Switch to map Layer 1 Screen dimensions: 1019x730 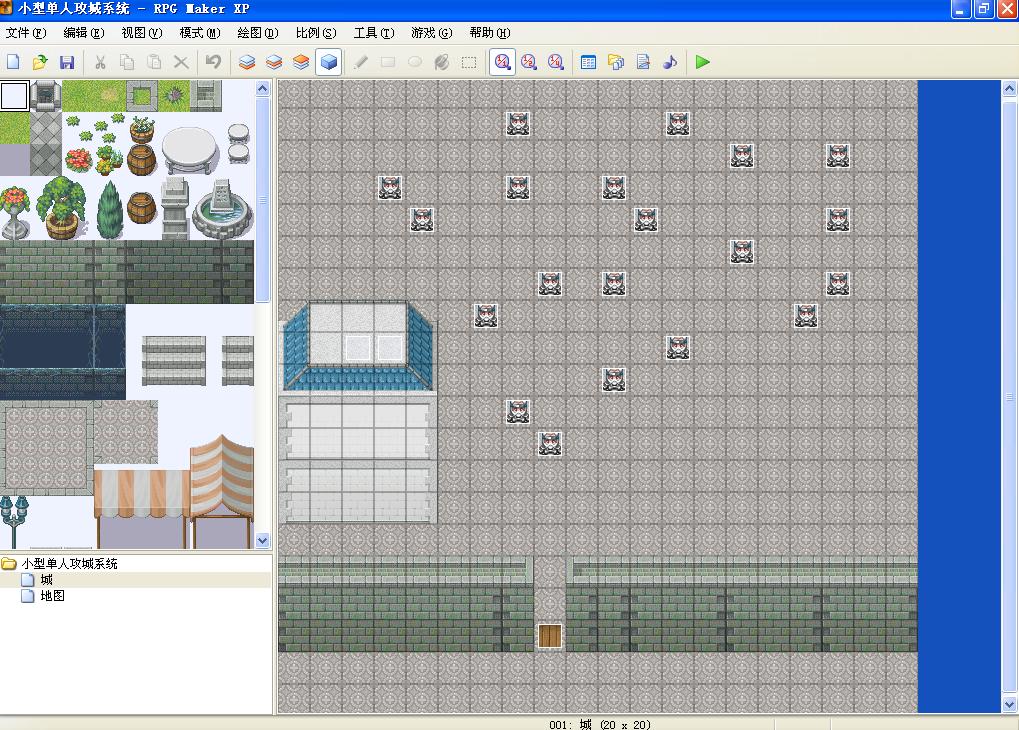coord(247,62)
